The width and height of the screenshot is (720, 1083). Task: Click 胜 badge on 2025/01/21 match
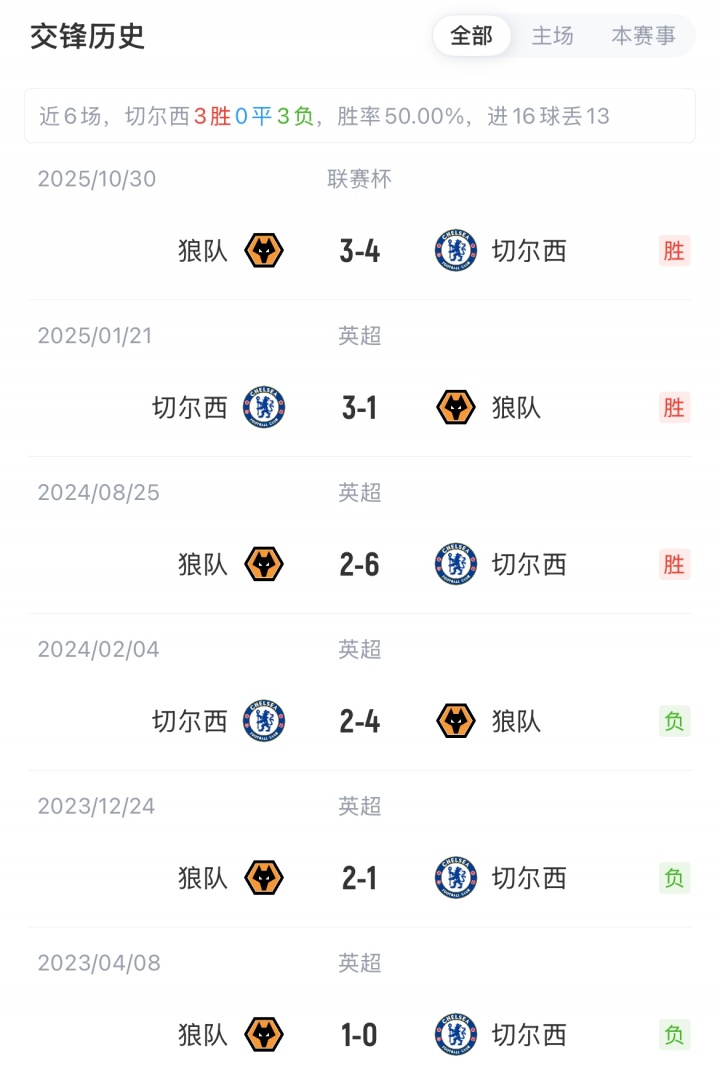point(675,407)
